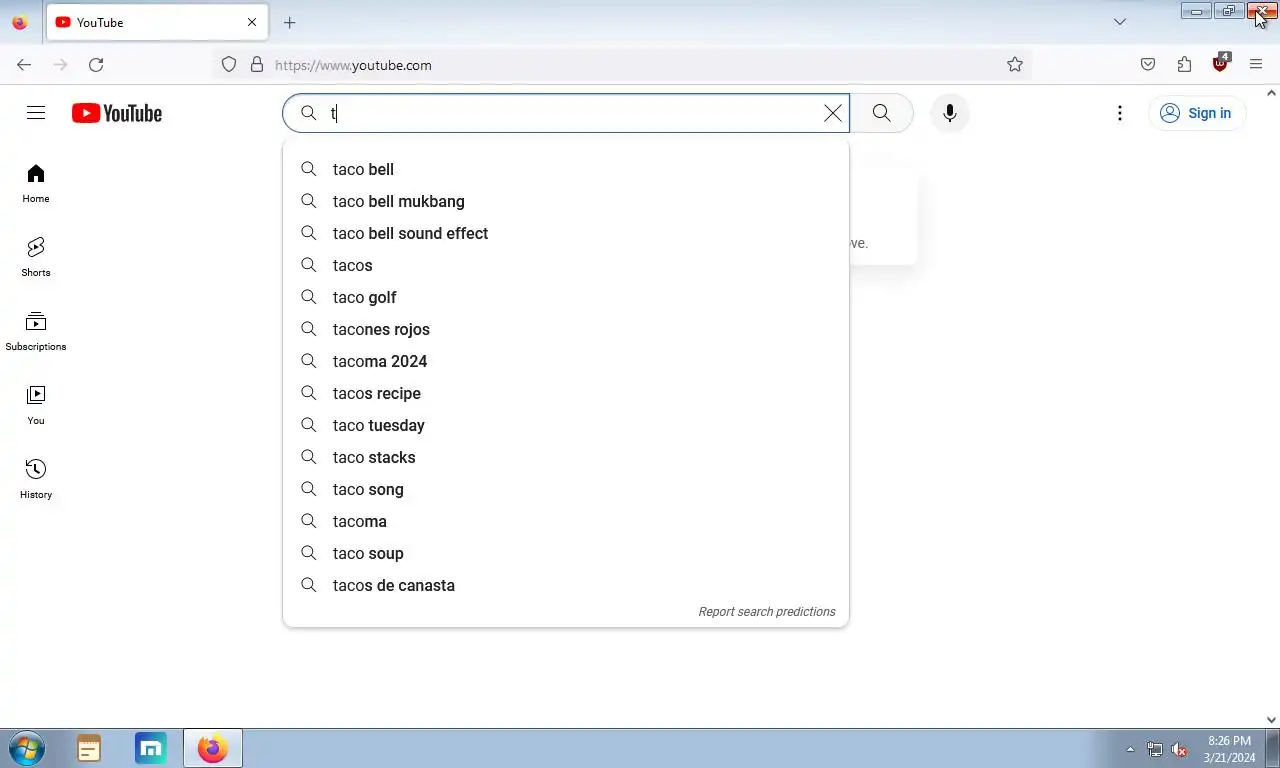This screenshot has width=1280, height=768.
Task: Select suggestion 'tacos'
Action: pyautogui.click(x=566, y=266)
